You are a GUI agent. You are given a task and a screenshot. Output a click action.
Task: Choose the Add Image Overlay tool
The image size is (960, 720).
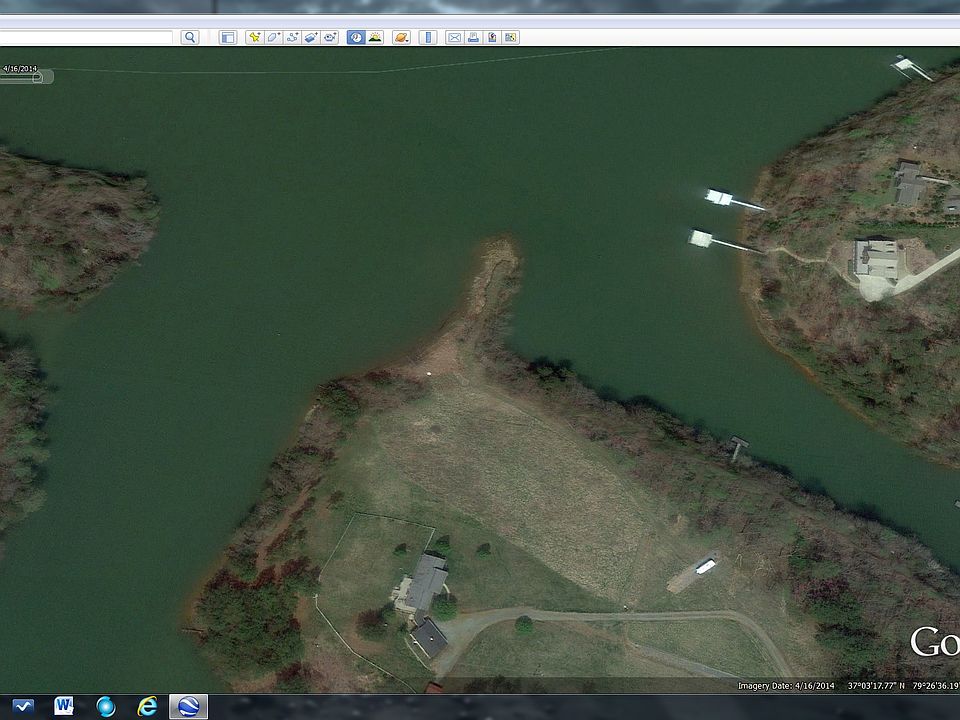312,37
